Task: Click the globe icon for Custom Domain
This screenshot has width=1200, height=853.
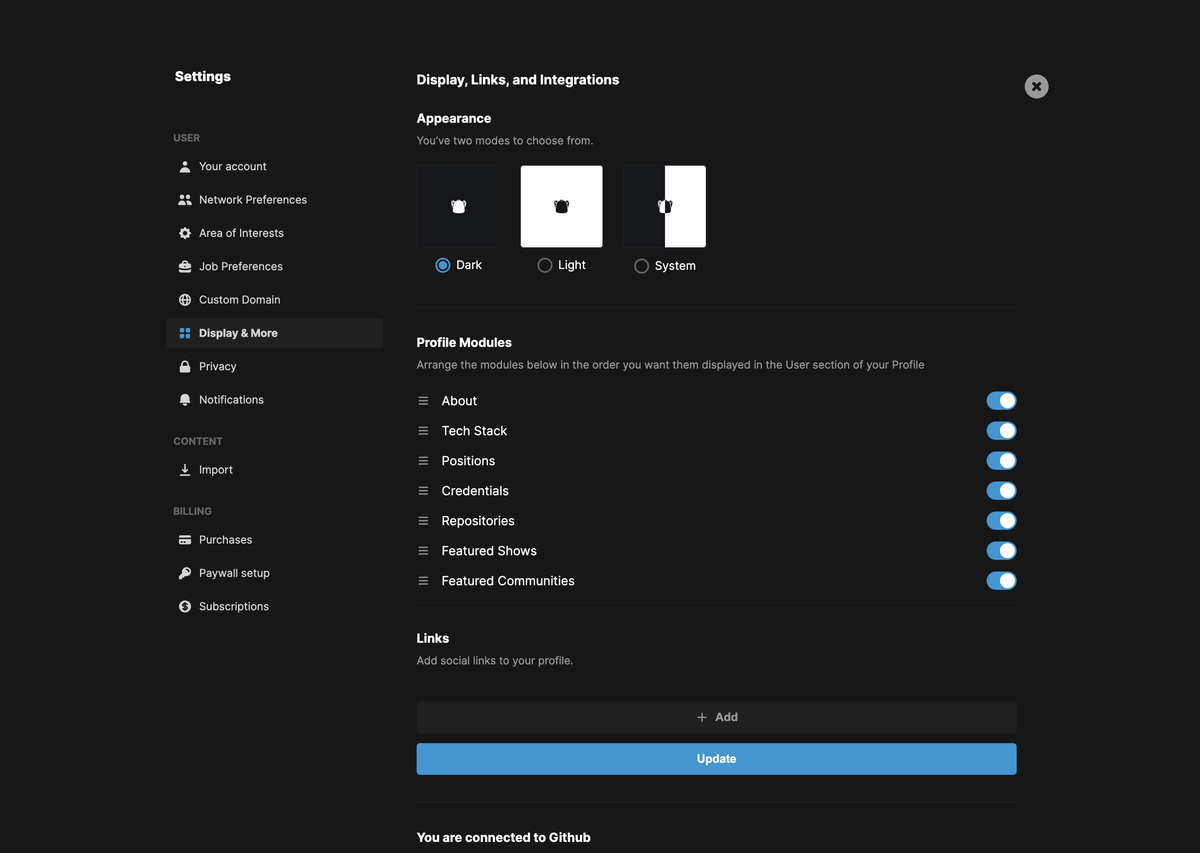Action: (x=185, y=300)
